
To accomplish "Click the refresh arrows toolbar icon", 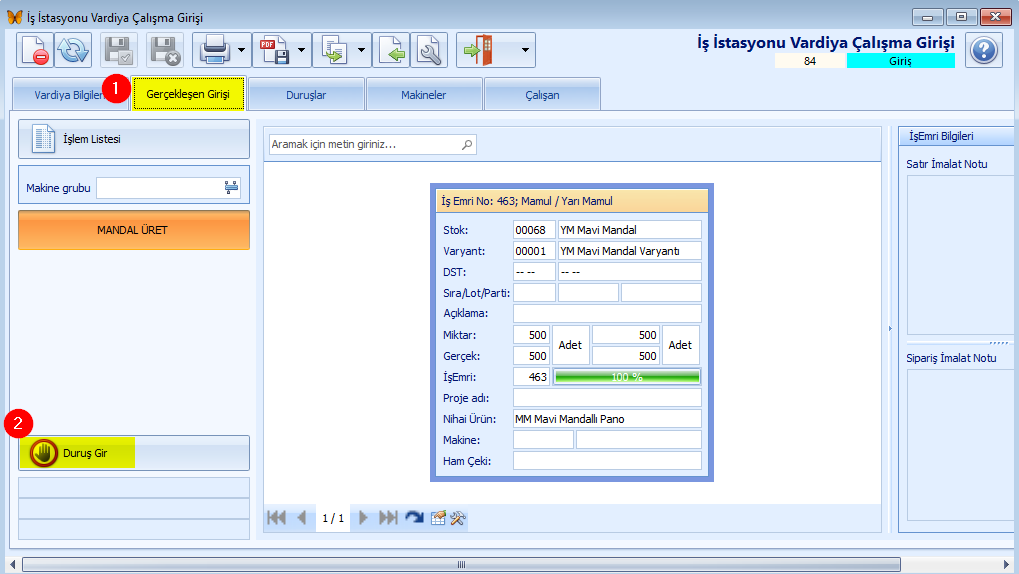I will [x=72, y=50].
